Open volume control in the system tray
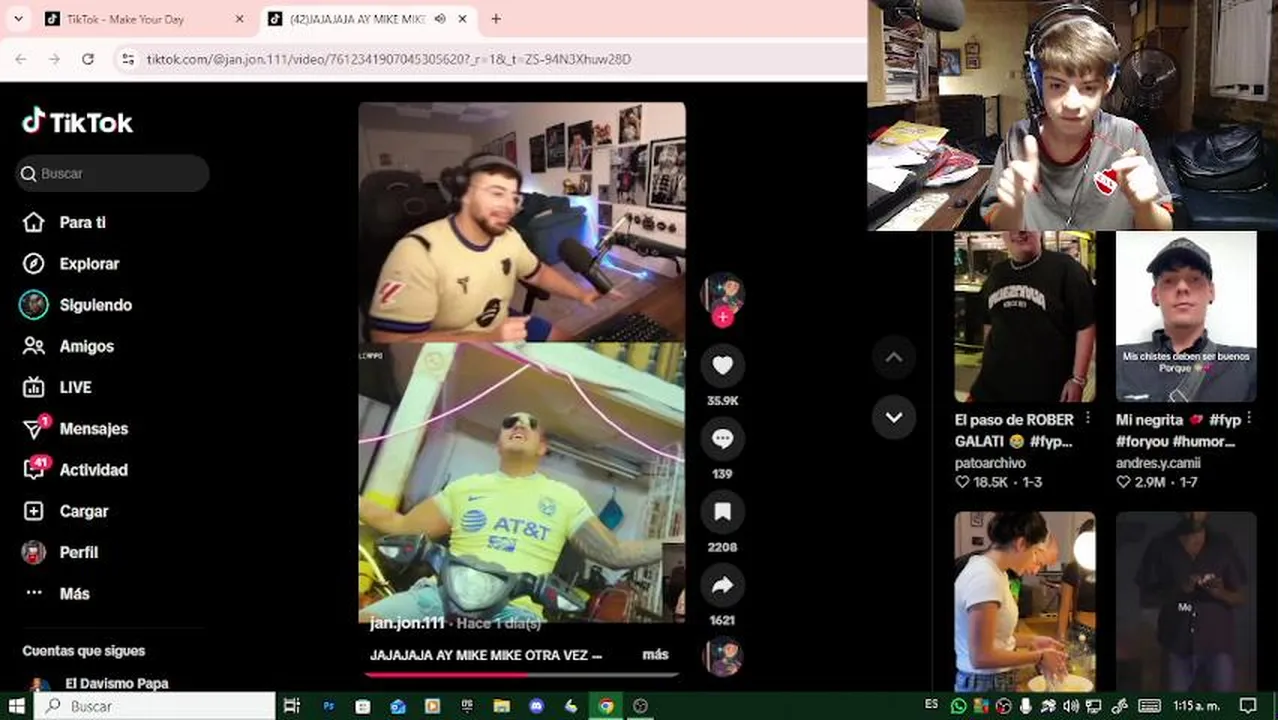Viewport: 1278px width, 720px height. pyautogui.click(x=1072, y=706)
